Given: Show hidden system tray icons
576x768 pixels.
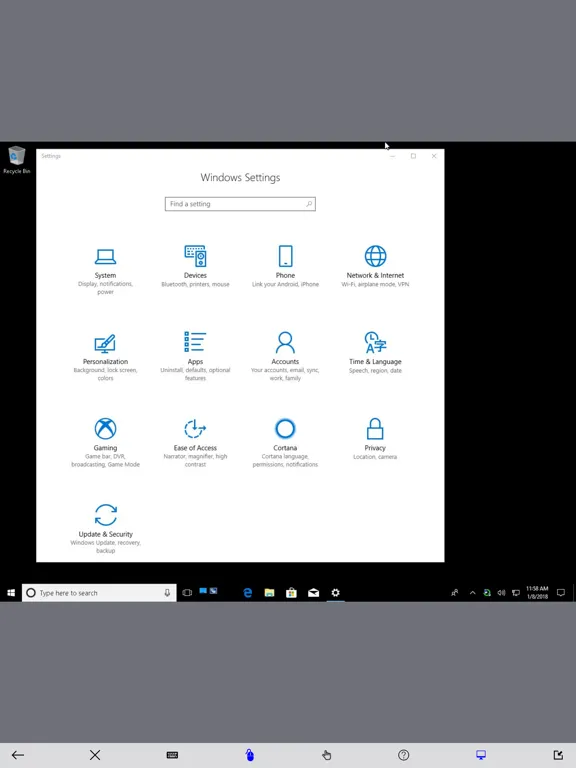Looking at the screenshot, I should click(472, 593).
